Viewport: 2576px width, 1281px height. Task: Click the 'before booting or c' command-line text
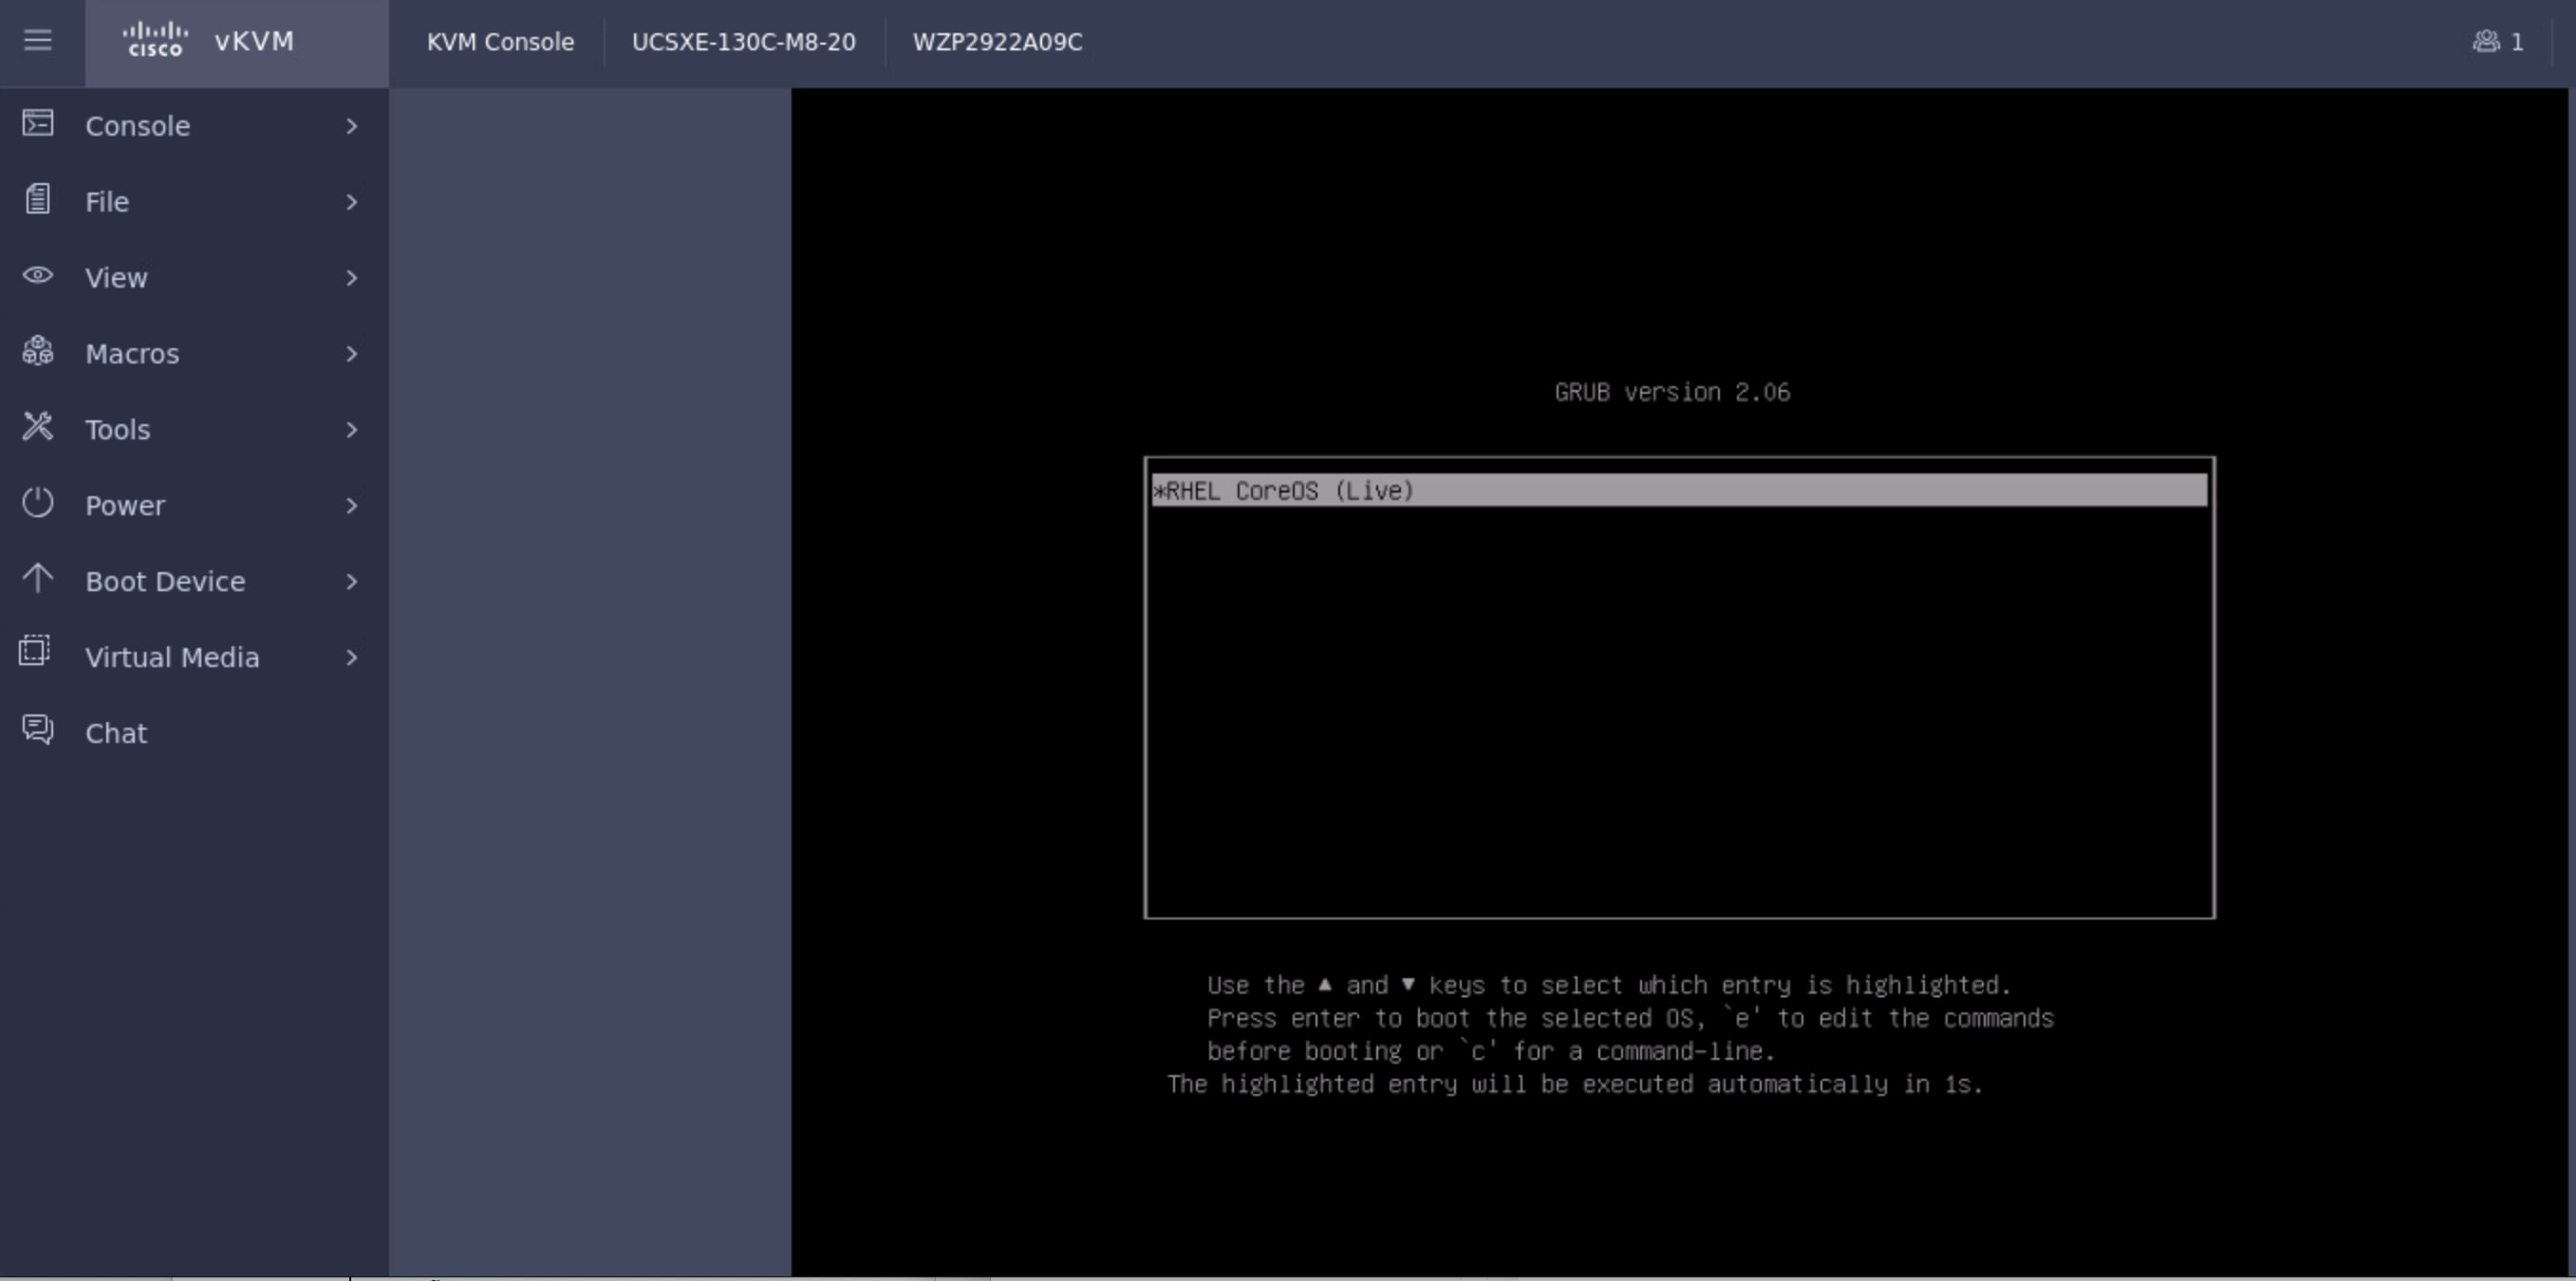1491,1052
